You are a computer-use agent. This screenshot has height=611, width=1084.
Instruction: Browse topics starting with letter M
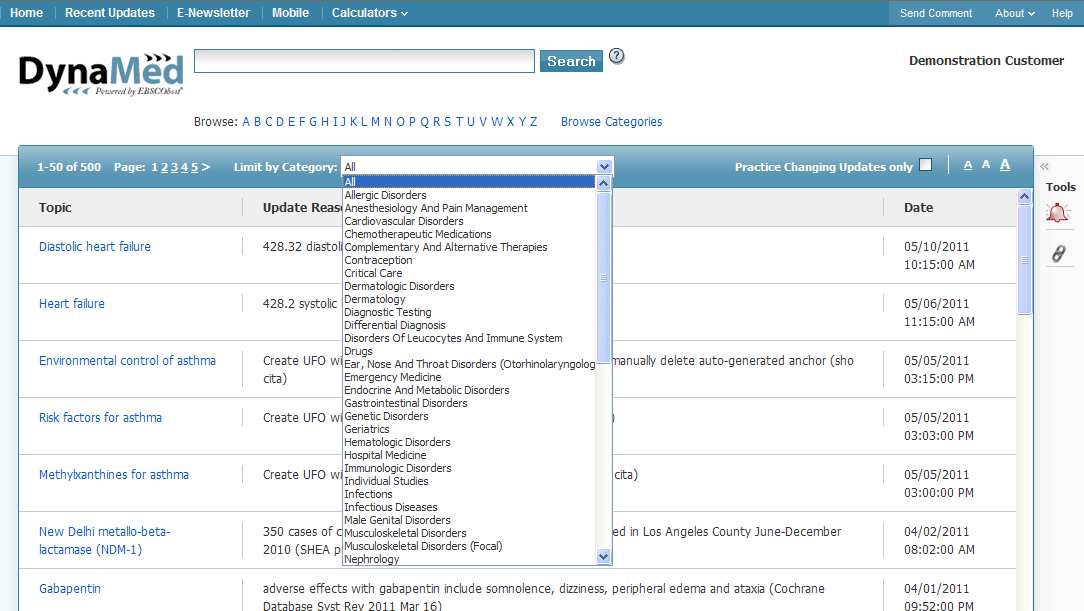(x=375, y=122)
